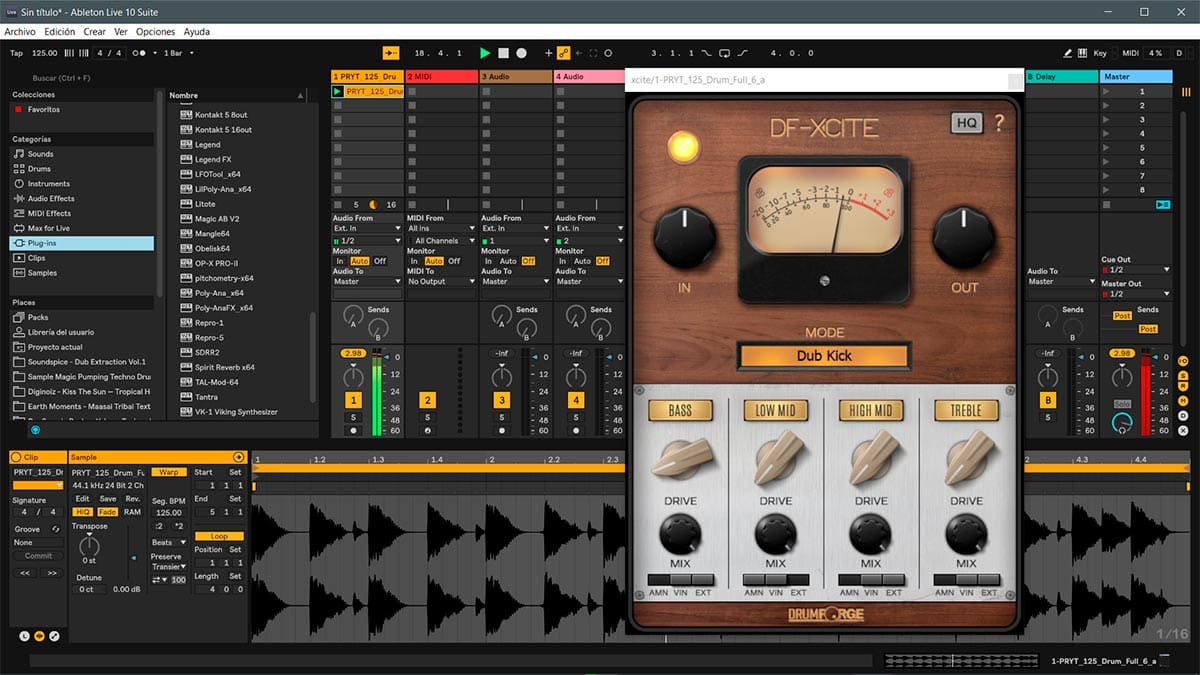The image size is (1200, 675).
Task: Click the Master pan knob
Action: [x=1124, y=377]
